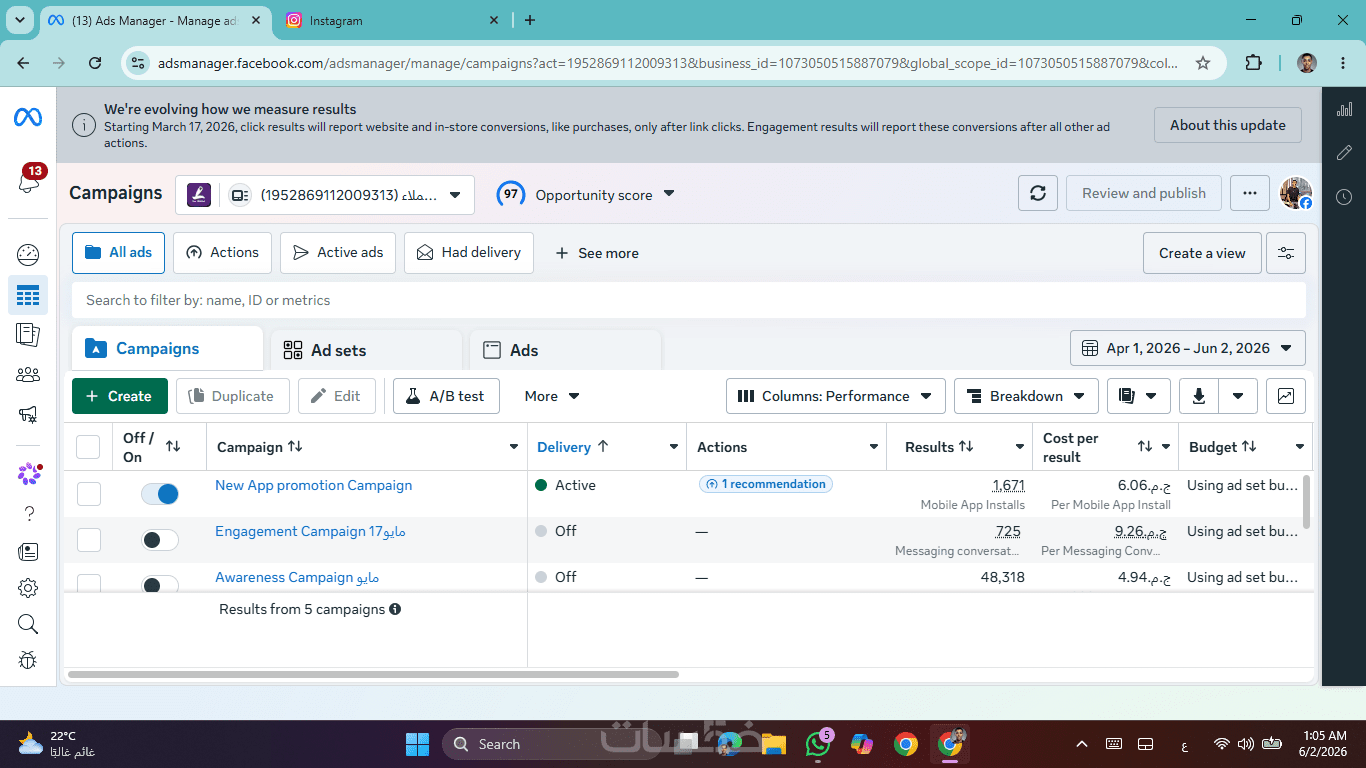
Task: Switch to the Ad sets tab
Action: coord(367,350)
